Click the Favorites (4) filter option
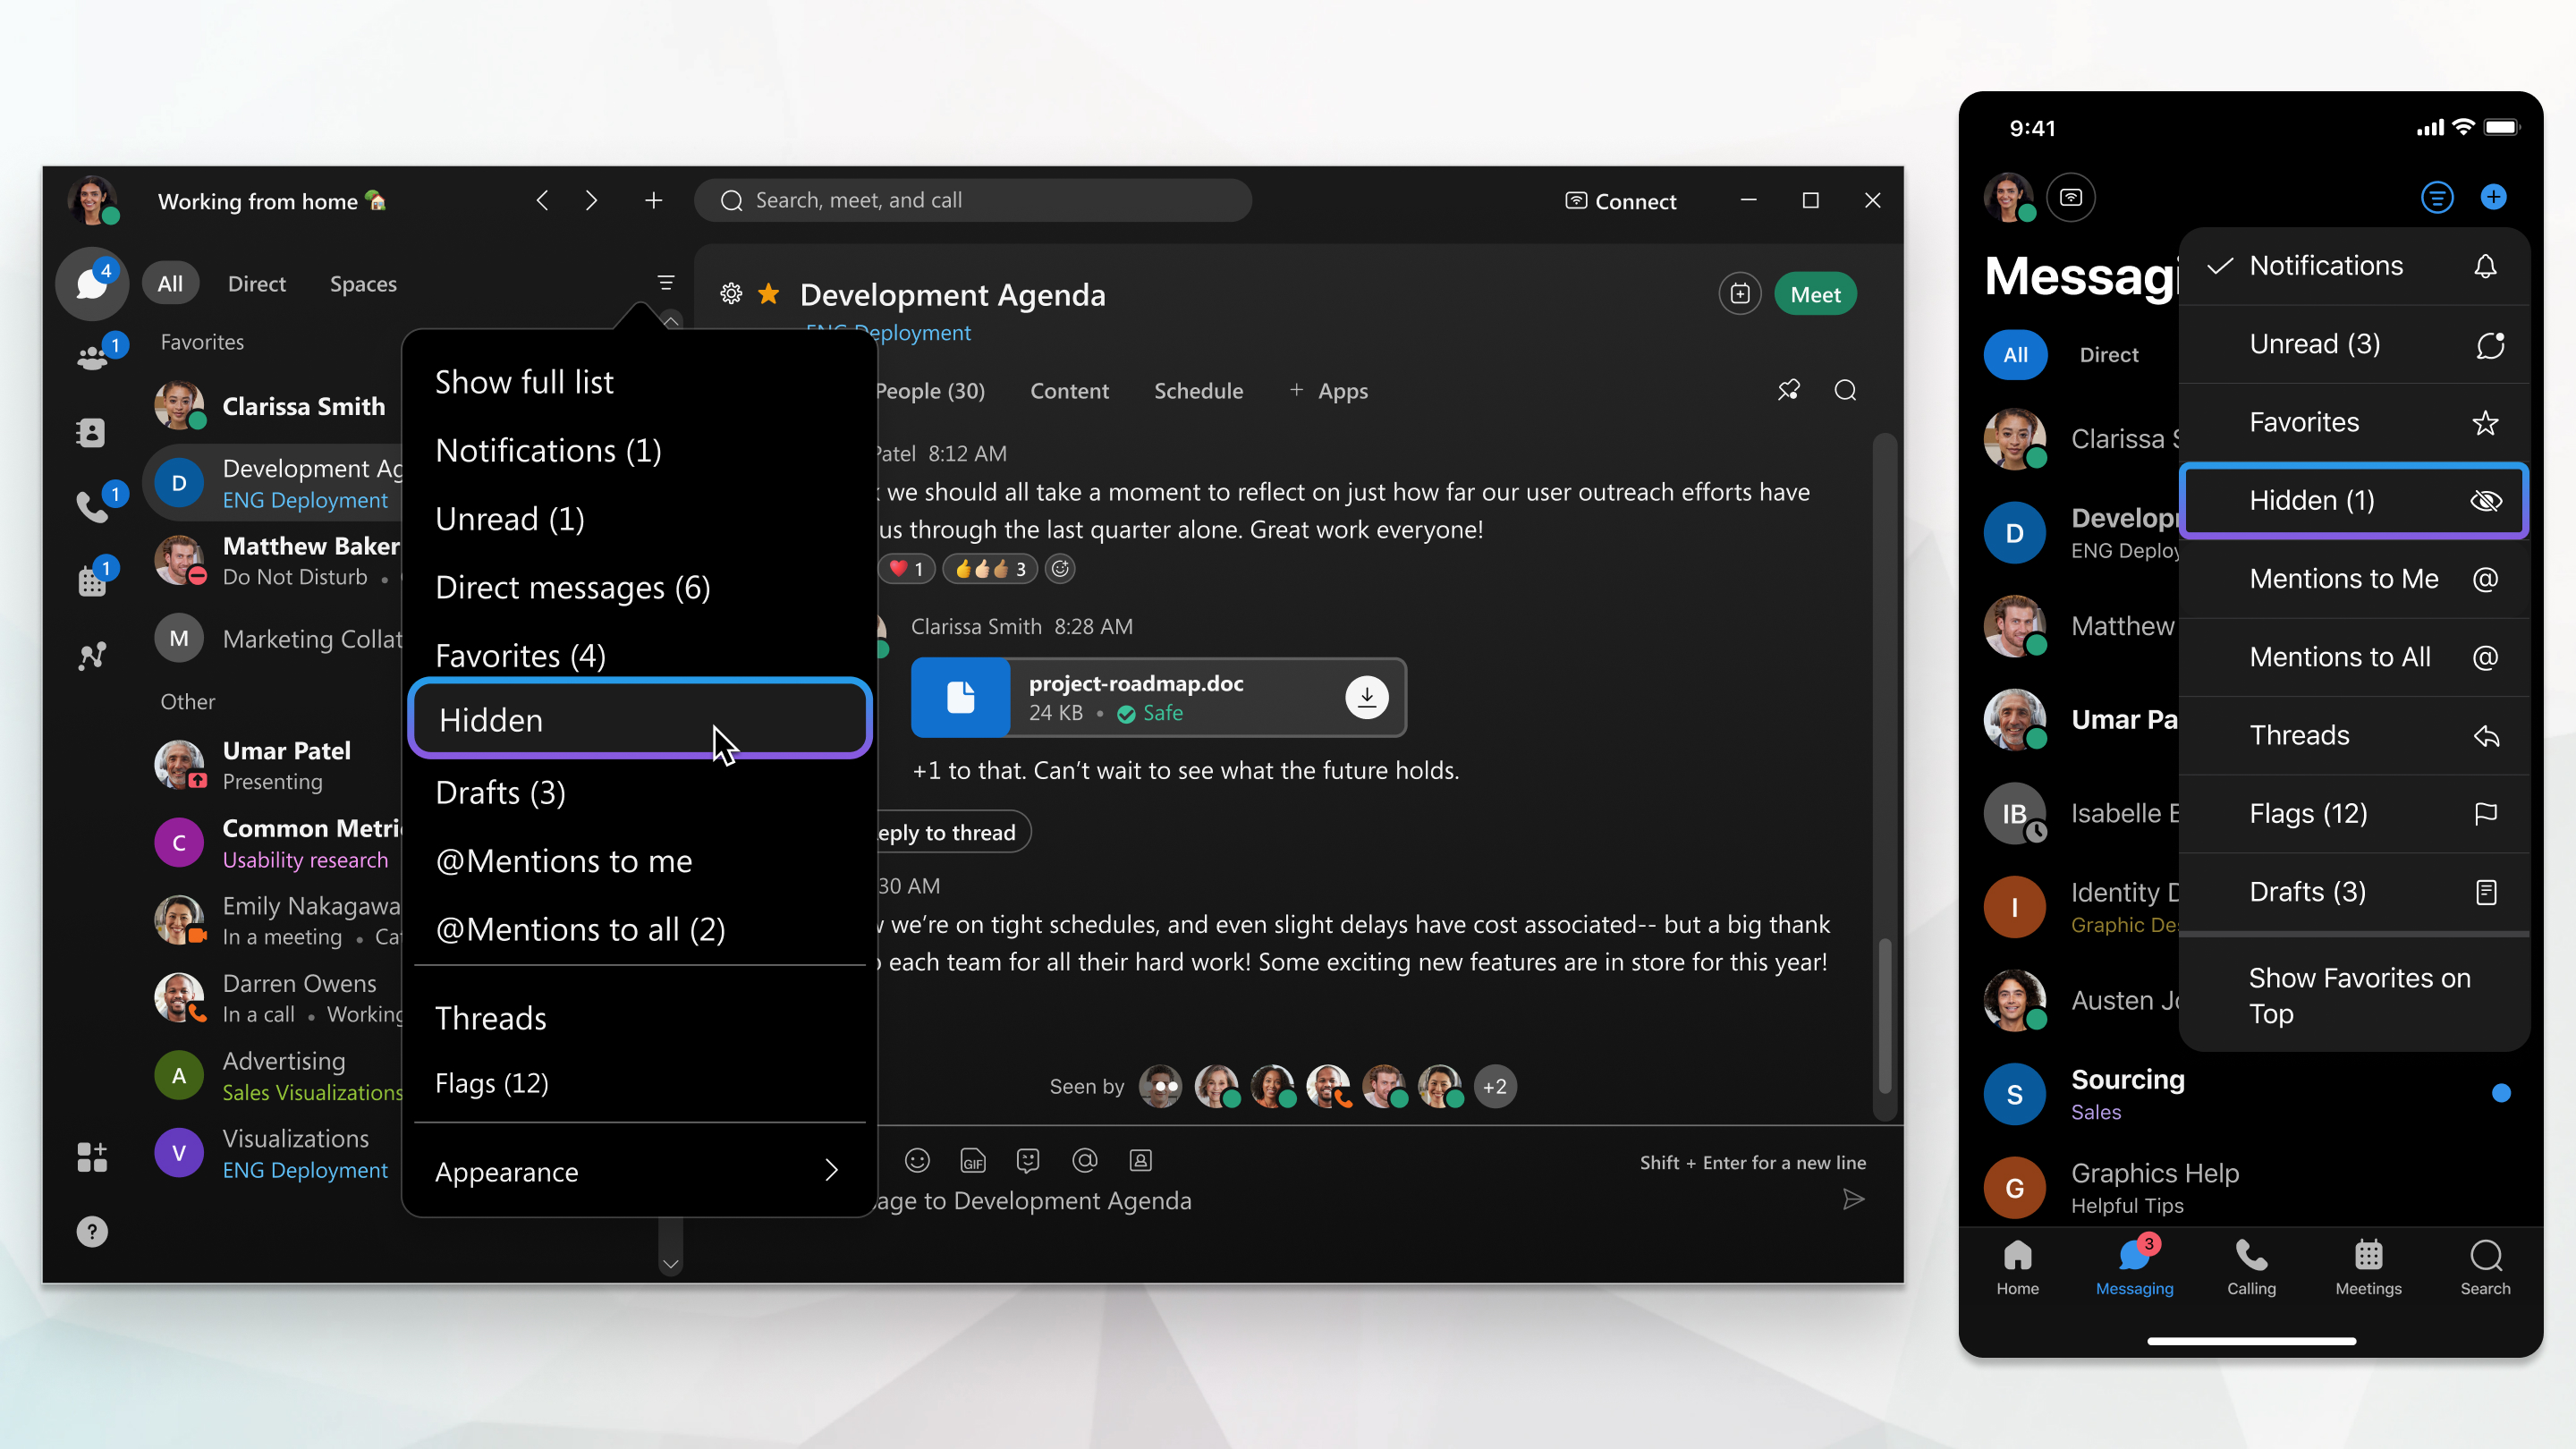 pos(521,655)
